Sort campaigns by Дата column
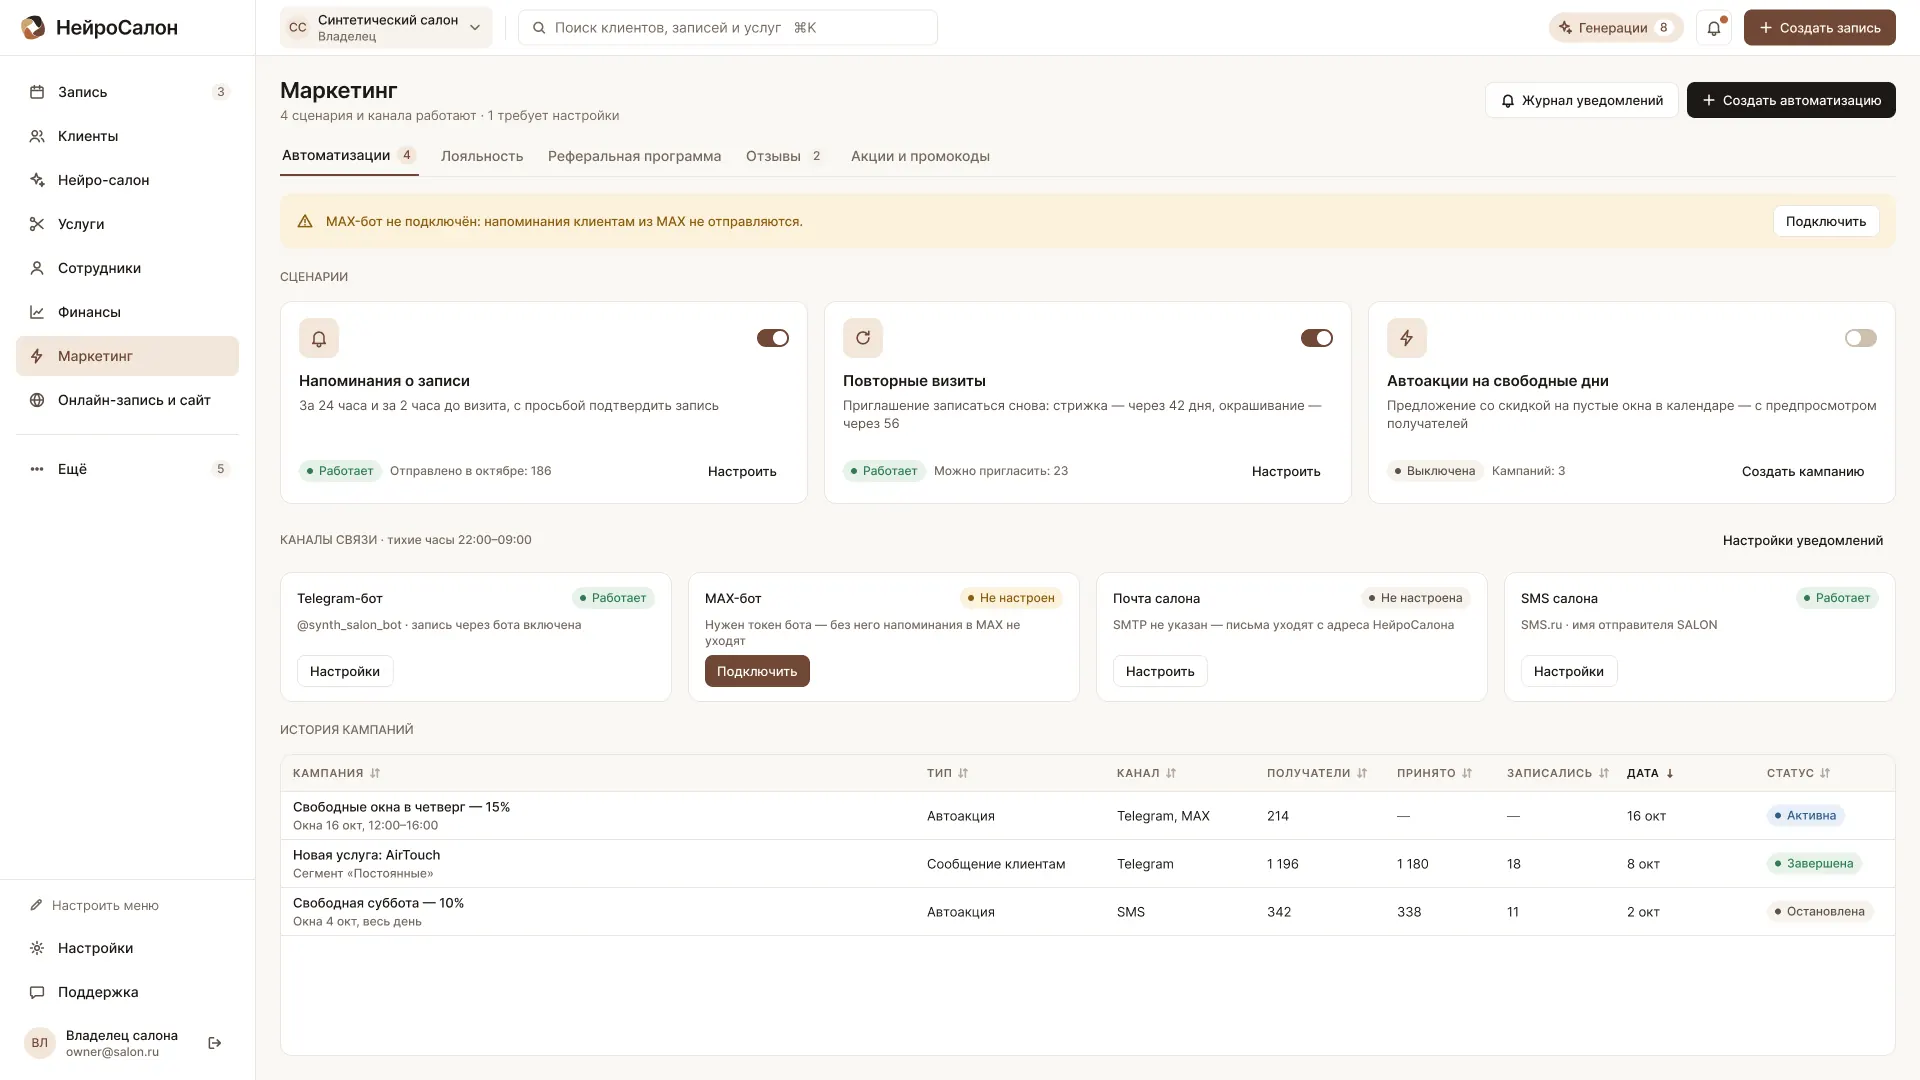Viewport: 1920px width, 1080px height. point(1650,773)
